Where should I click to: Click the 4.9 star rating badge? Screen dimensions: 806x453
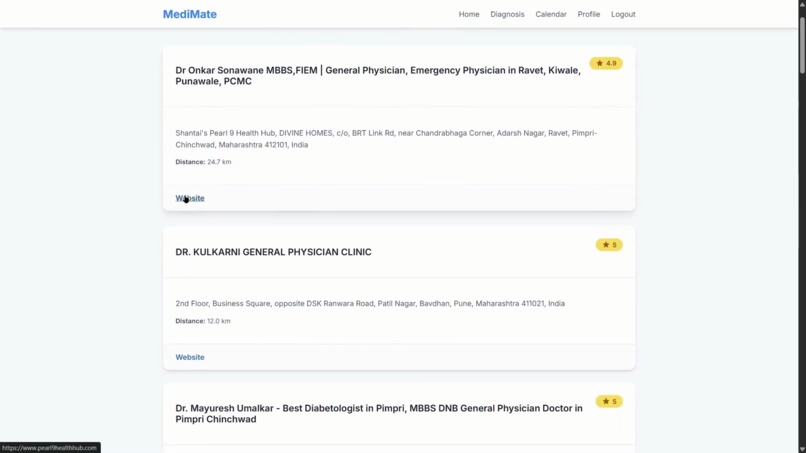tap(606, 63)
